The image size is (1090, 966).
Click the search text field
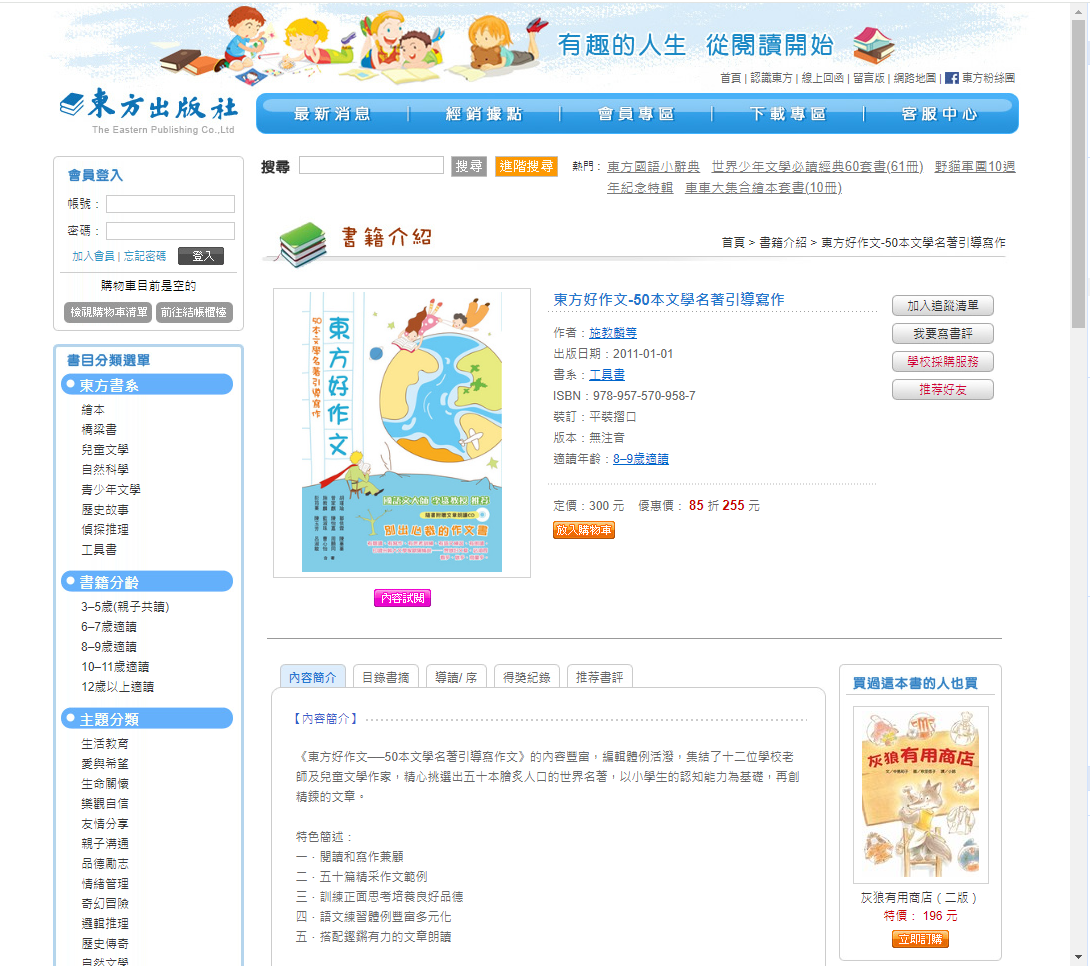coord(371,165)
